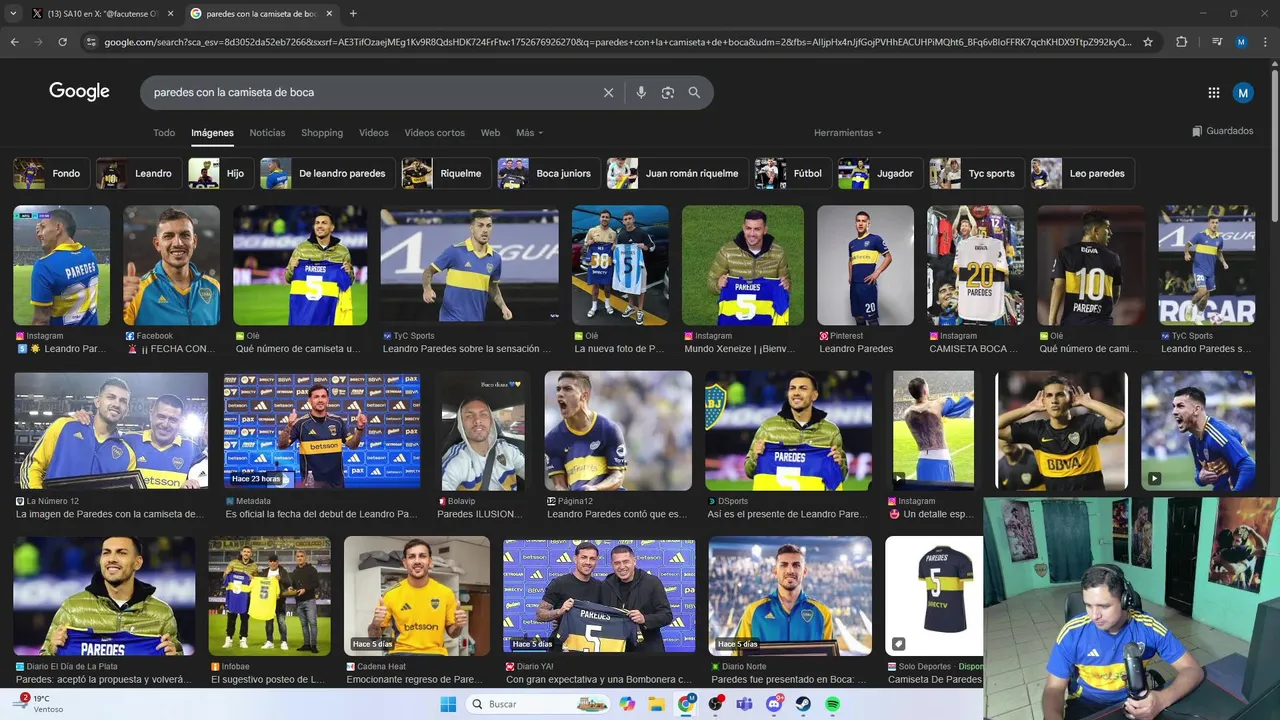Go to Google homepage logo
The width and height of the screenshot is (1280, 720).
point(79,92)
